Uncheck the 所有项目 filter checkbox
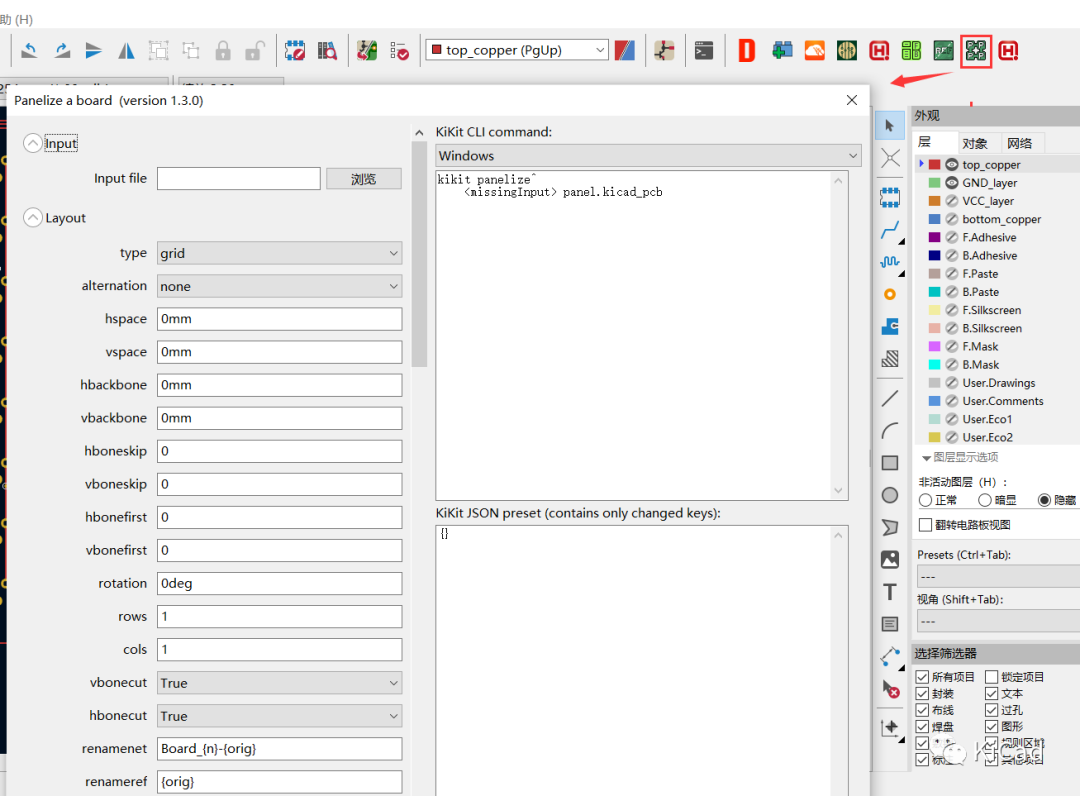The width and height of the screenshot is (1080, 796). point(922,677)
